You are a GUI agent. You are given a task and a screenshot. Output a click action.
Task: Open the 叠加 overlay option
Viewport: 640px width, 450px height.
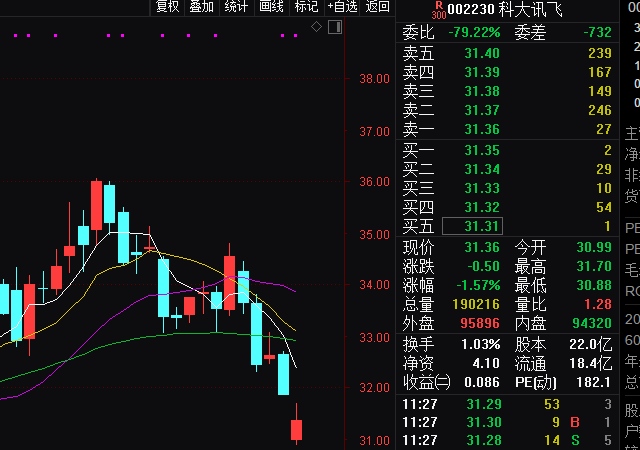[x=201, y=7]
